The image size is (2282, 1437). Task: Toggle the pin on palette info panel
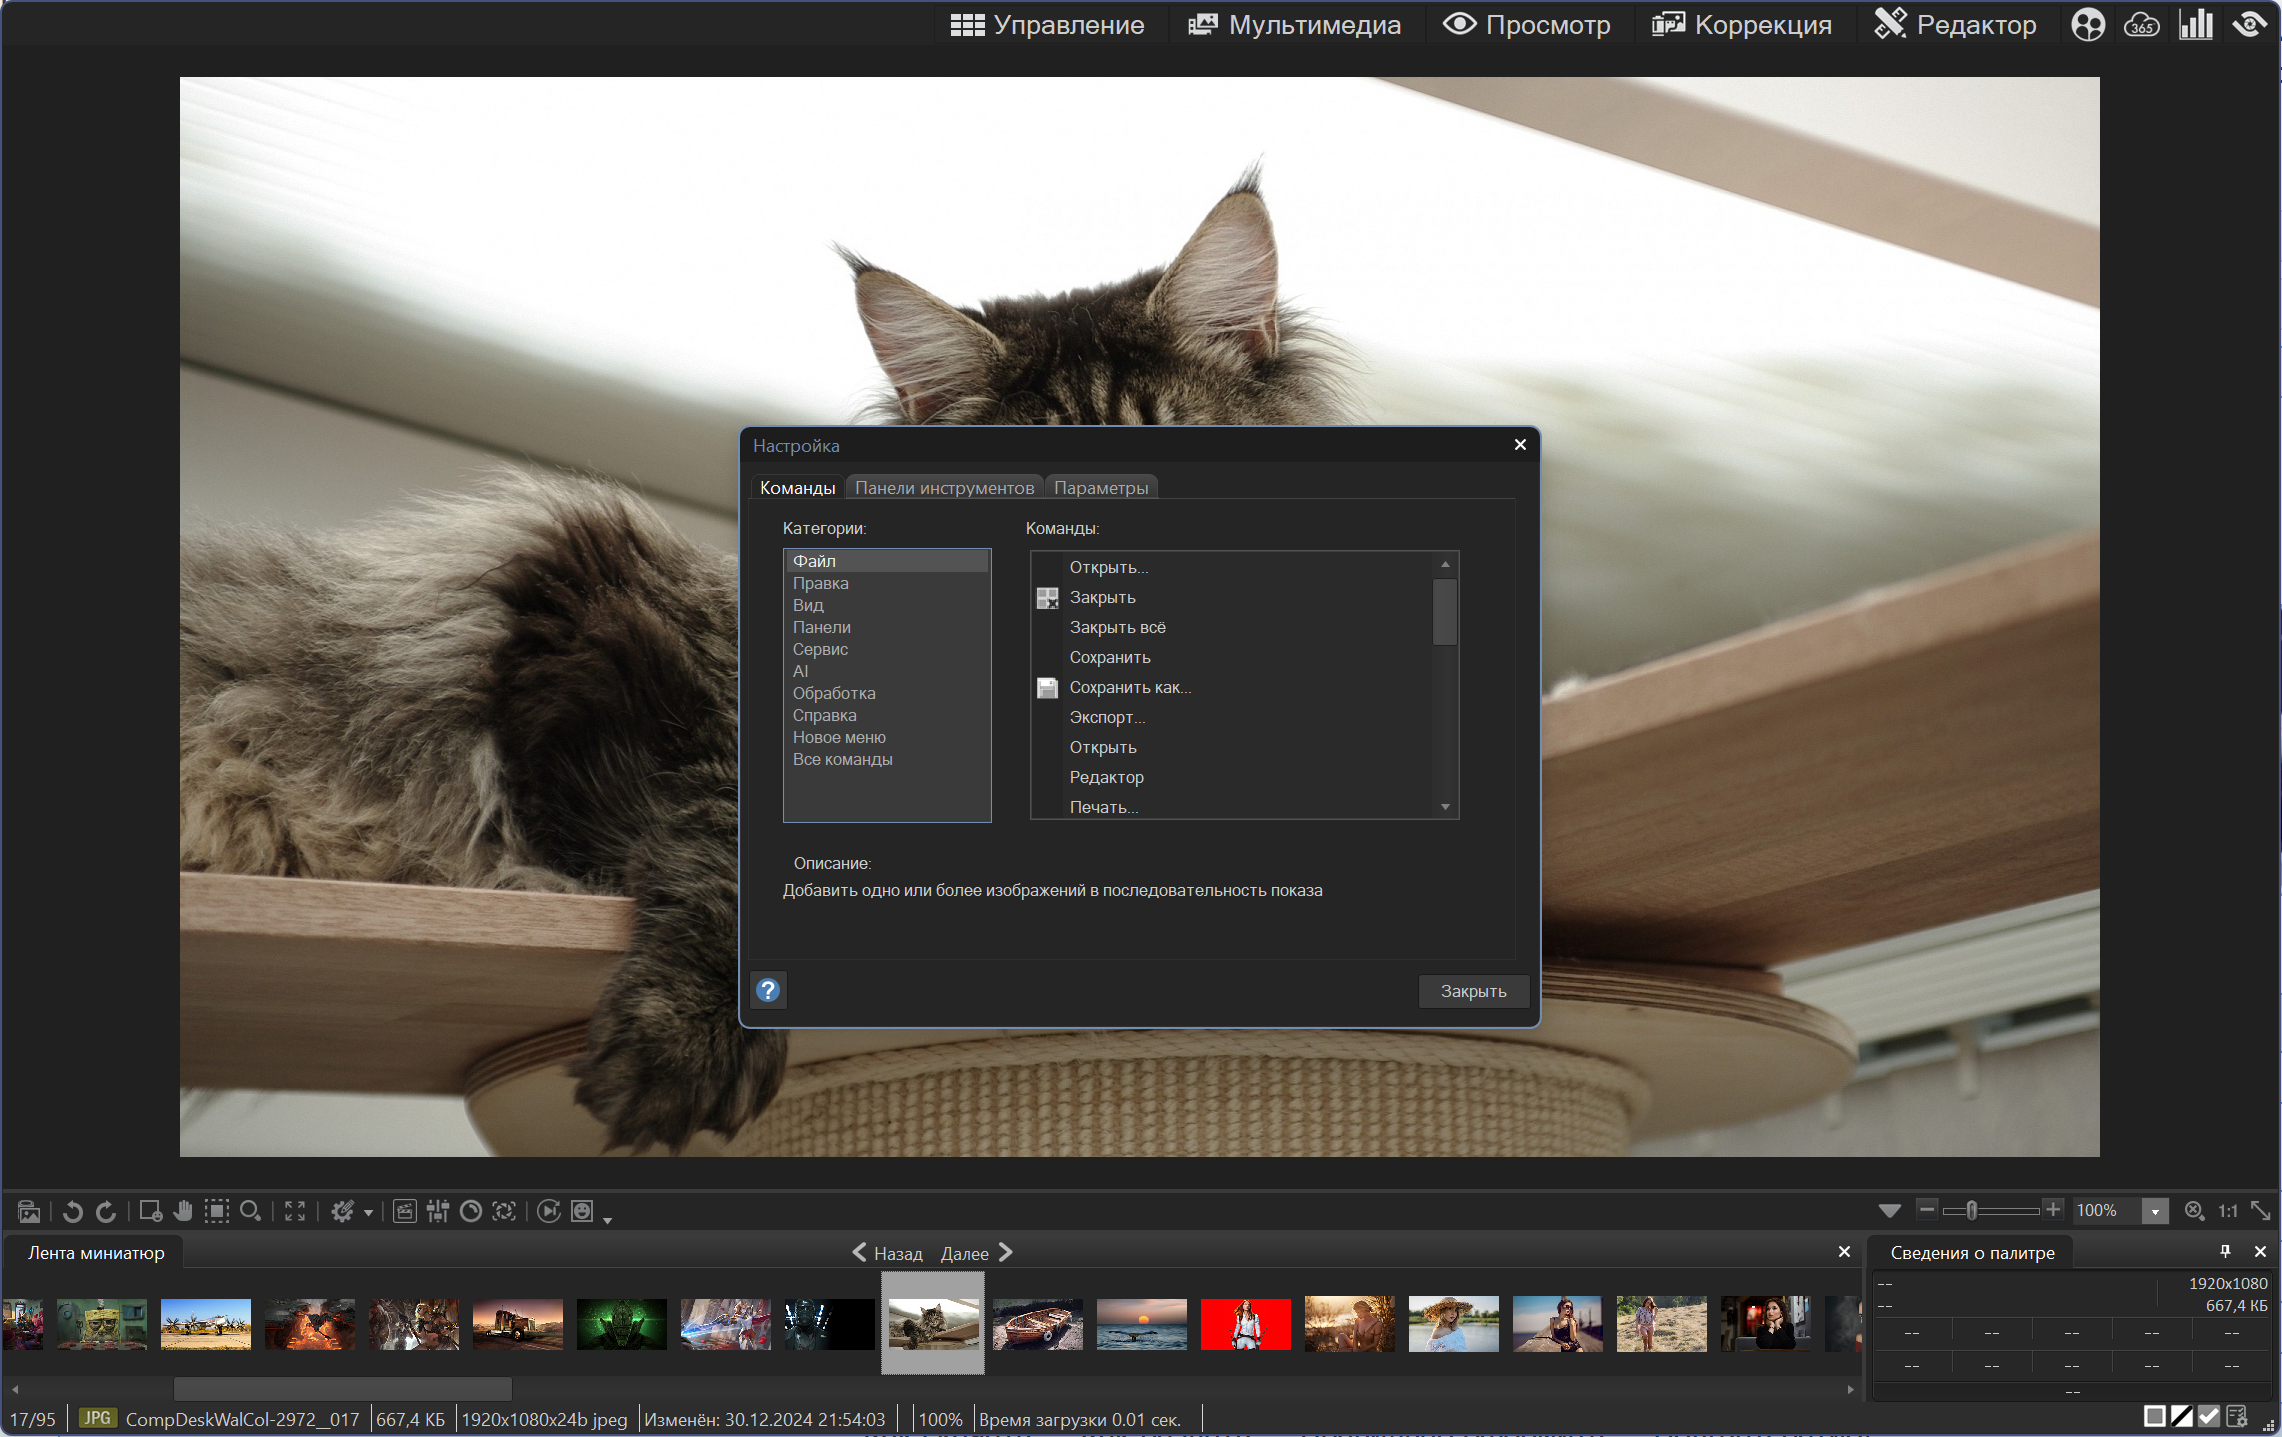click(2225, 1251)
